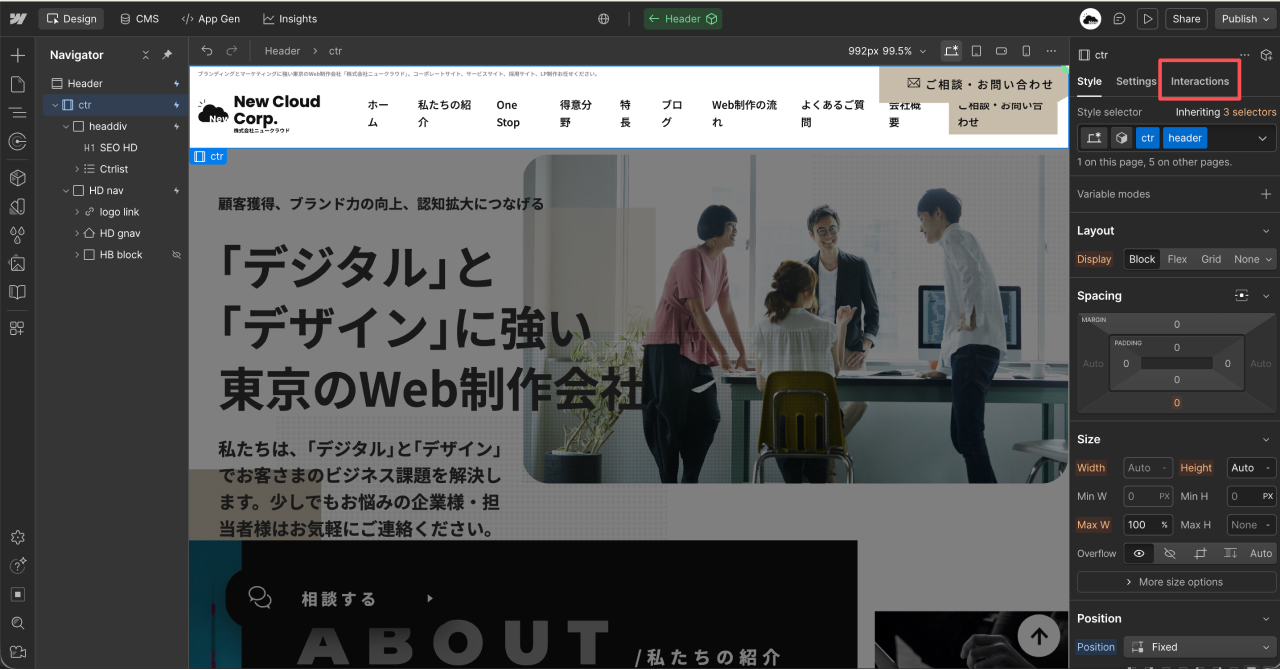Screen dimensions: 1280x670
Task: Set overflow to visible eye icon
Action: [1138, 553]
